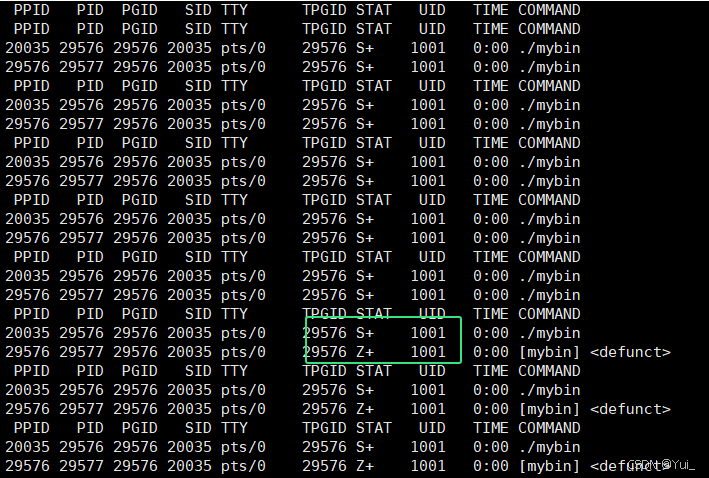Select the second '[mybin]' command entry
This screenshot has width=709, height=478.
(549, 409)
